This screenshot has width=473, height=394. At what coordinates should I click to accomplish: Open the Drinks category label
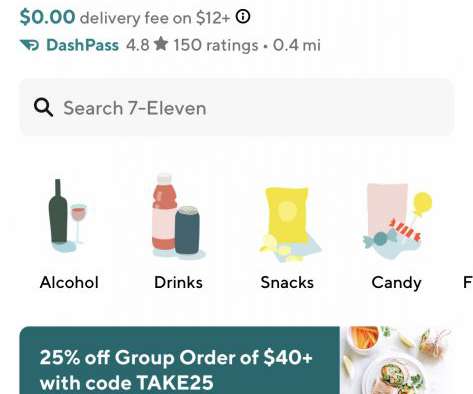coord(178,282)
